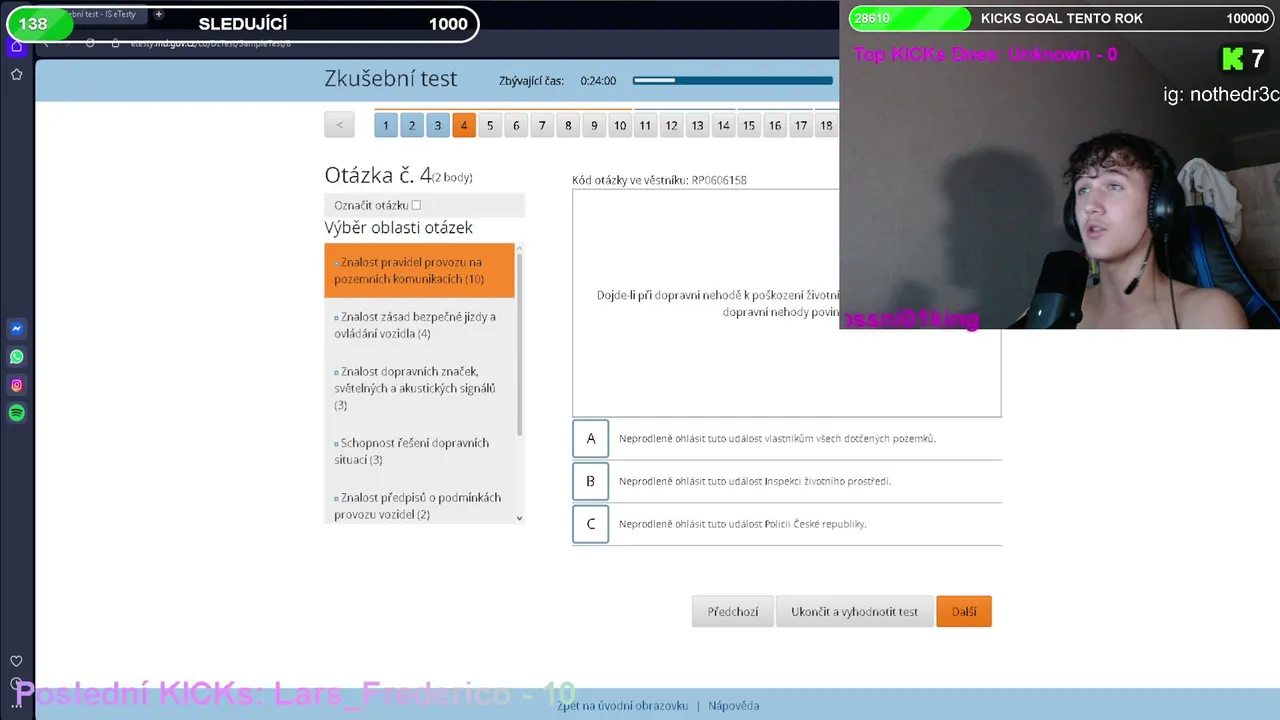Open the 'Nápověda' help link

734,706
